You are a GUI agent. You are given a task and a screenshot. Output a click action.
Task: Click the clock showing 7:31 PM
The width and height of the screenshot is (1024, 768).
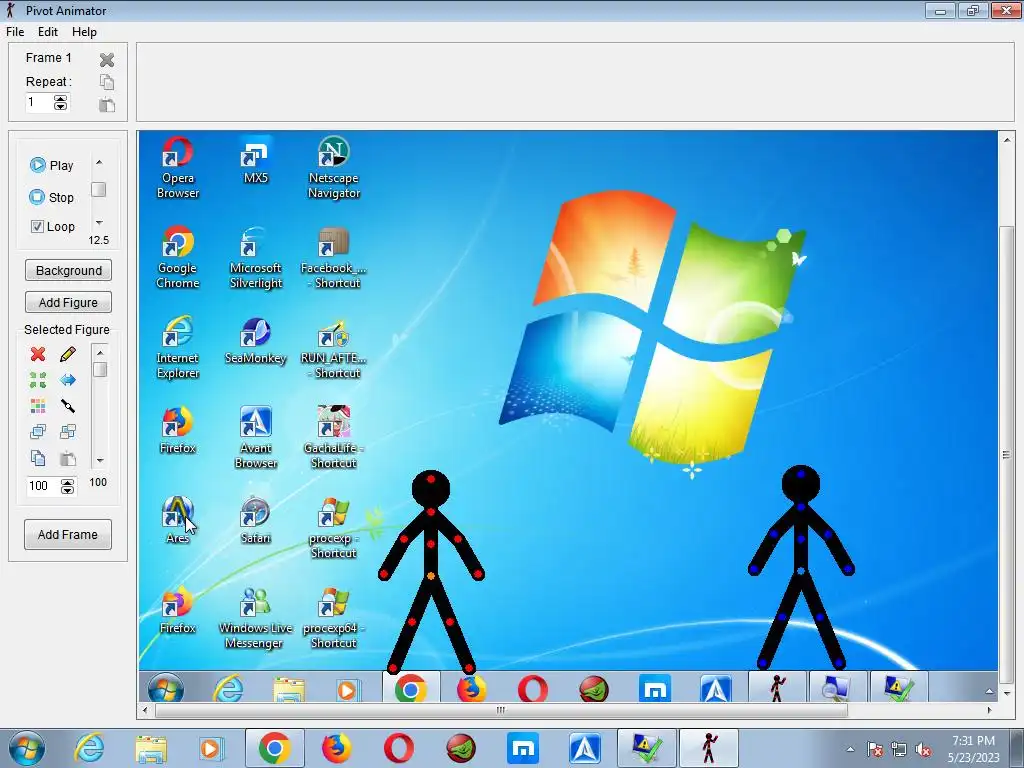pyautogui.click(x=974, y=741)
